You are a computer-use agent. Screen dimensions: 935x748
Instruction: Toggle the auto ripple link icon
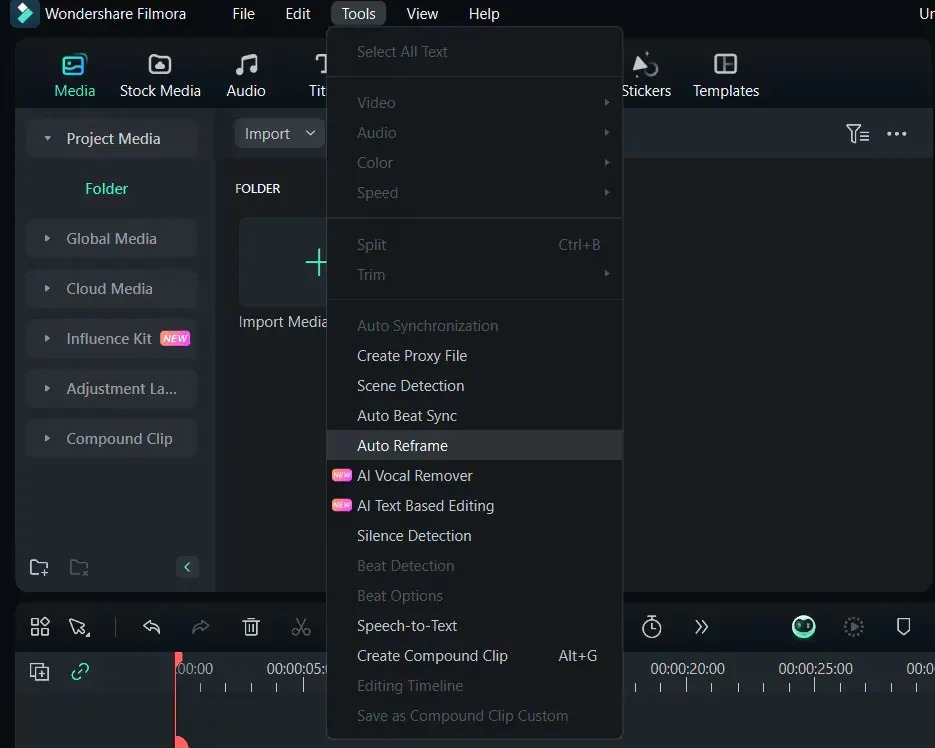(x=80, y=672)
